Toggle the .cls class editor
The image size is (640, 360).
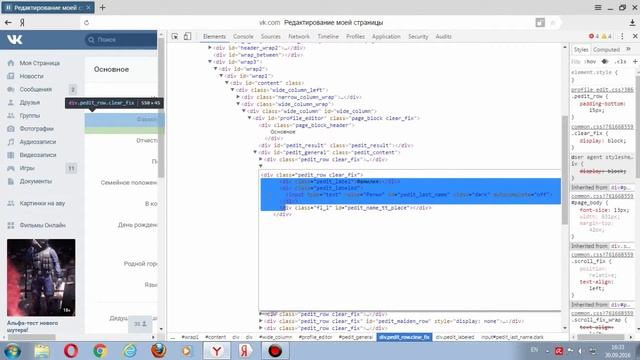pyautogui.click(x=621, y=62)
